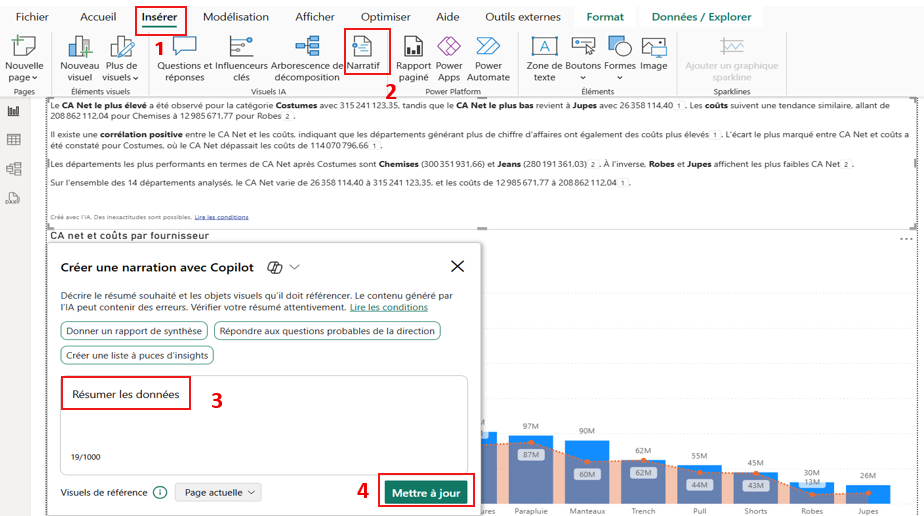The height and width of the screenshot is (516, 924).
Task: Insert Arborescence de décomposition visual
Action: [x=306, y=57]
